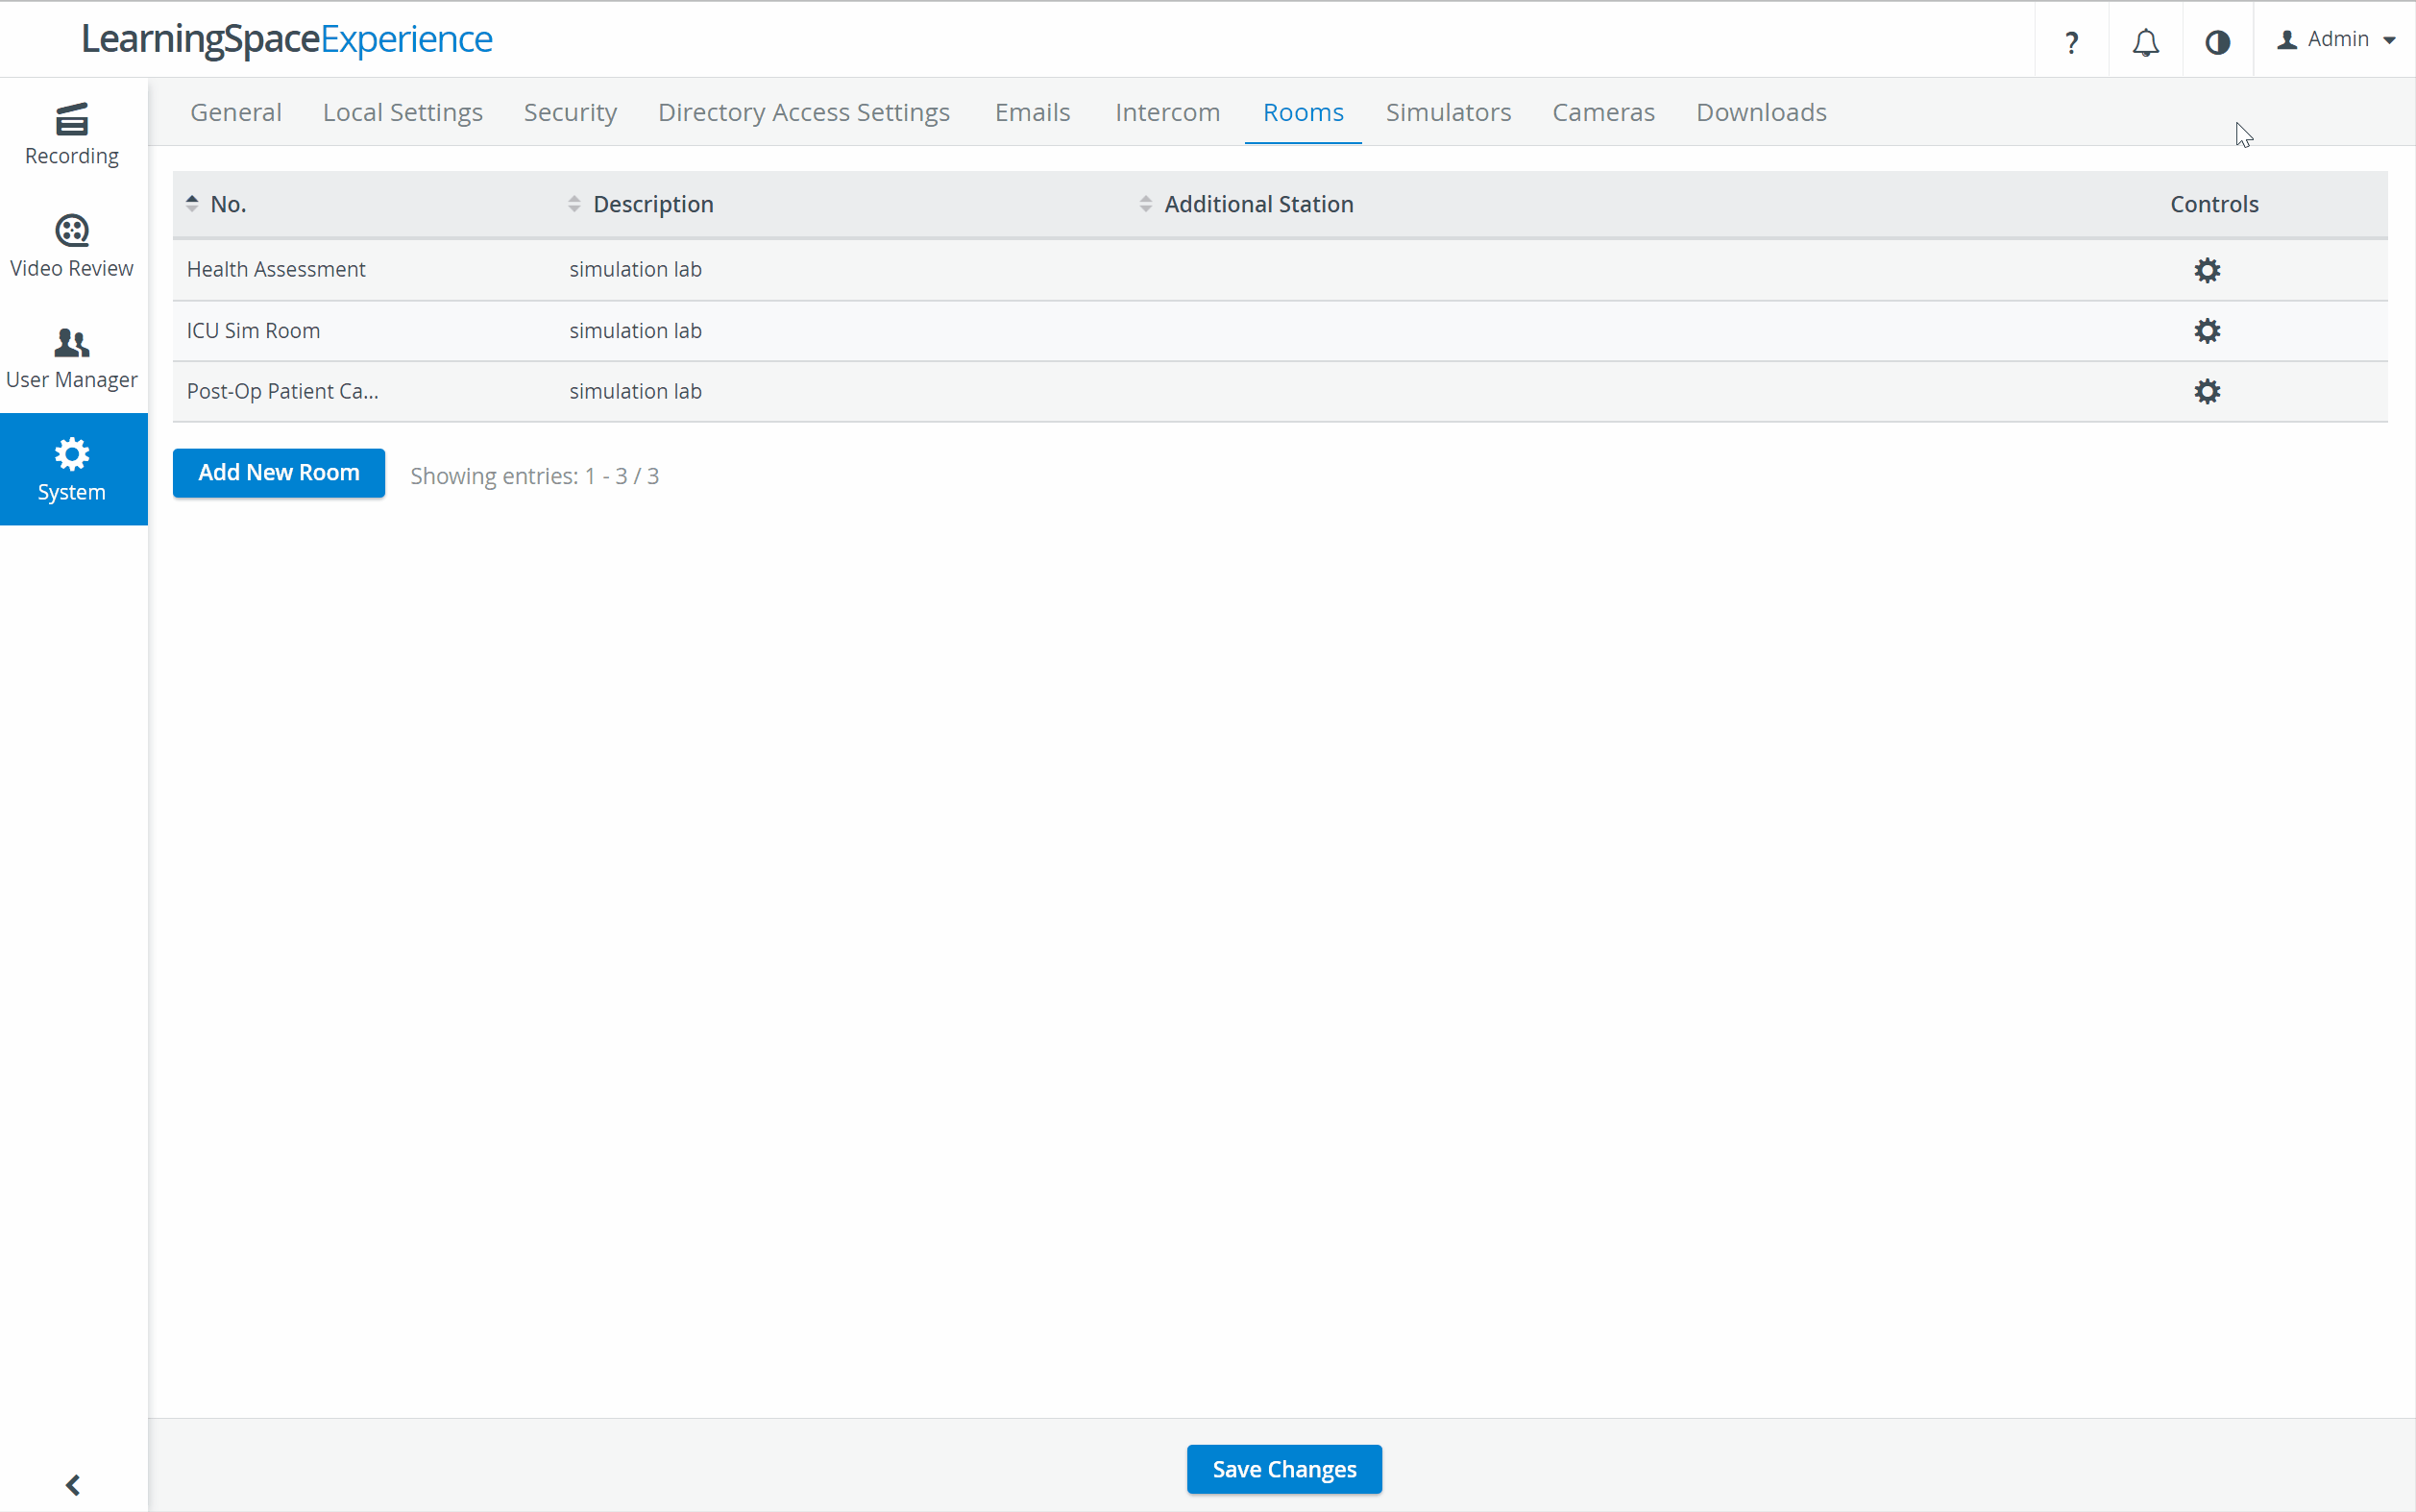The width and height of the screenshot is (2416, 1512).
Task: Click the Add New Room button
Action: click(279, 473)
